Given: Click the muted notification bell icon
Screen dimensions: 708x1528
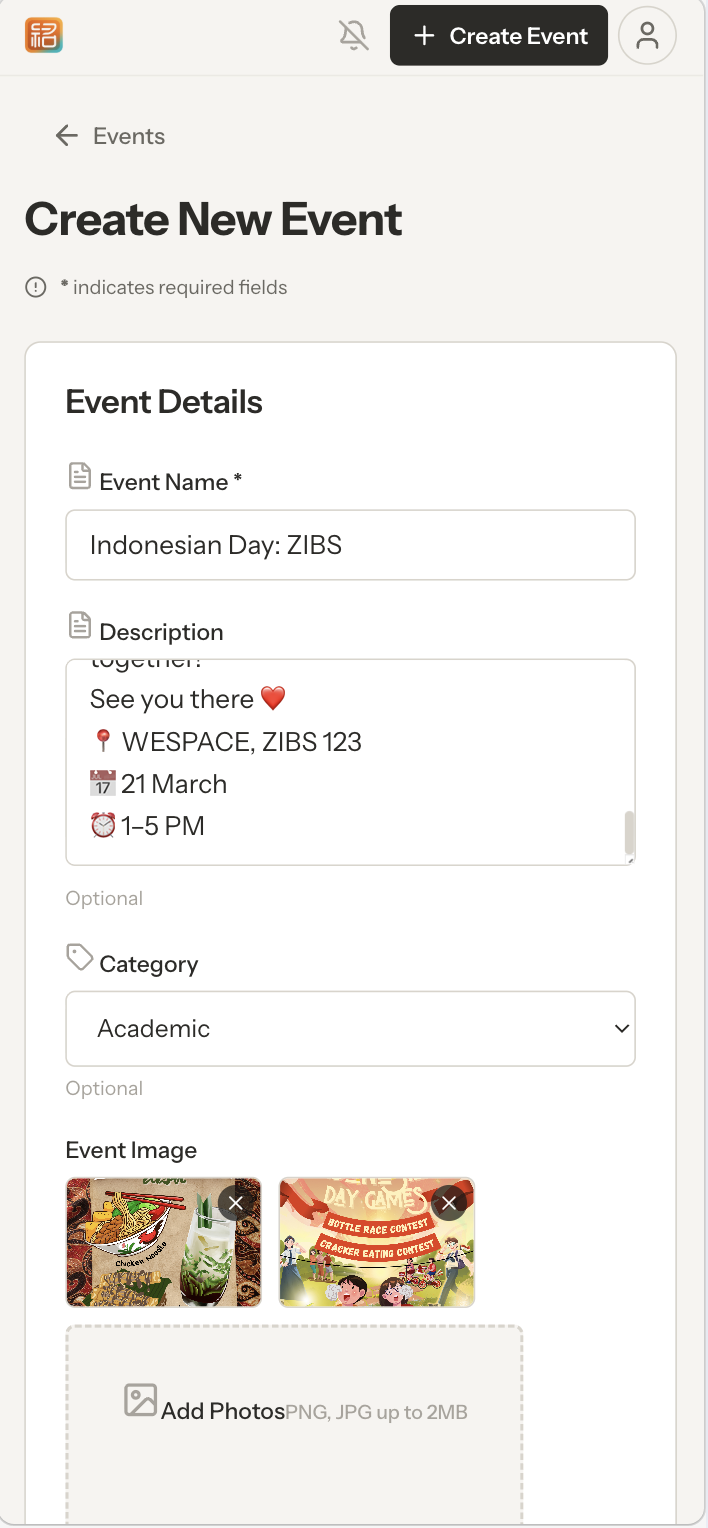Looking at the screenshot, I should click(x=353, y=35).
